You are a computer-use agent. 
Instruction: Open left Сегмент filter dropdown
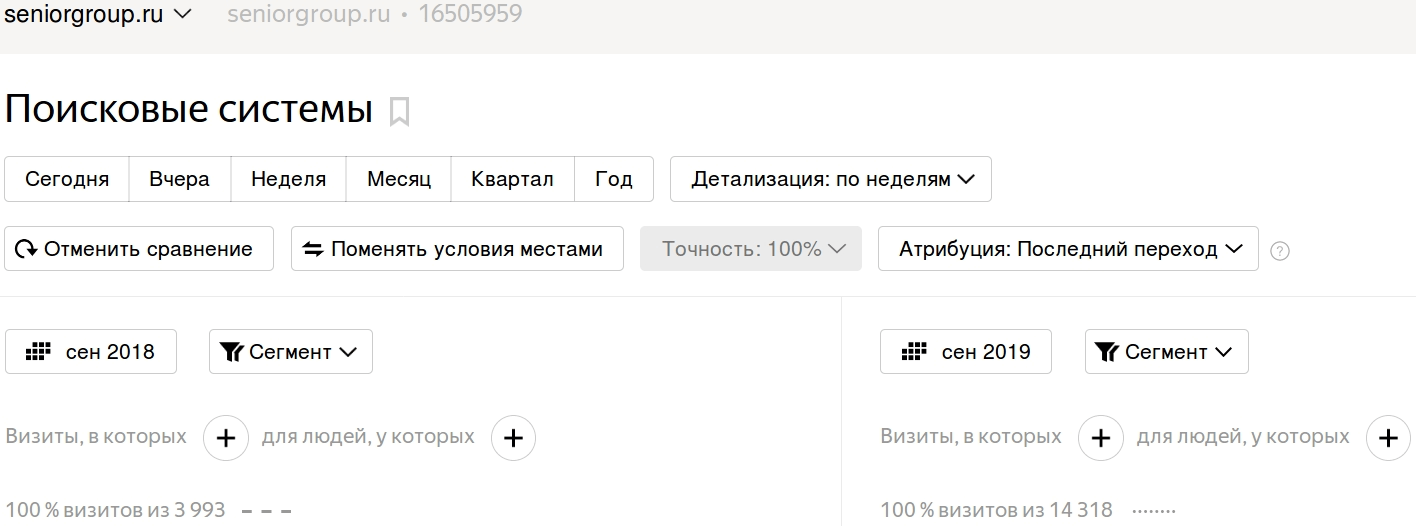(x=291, y=352)
